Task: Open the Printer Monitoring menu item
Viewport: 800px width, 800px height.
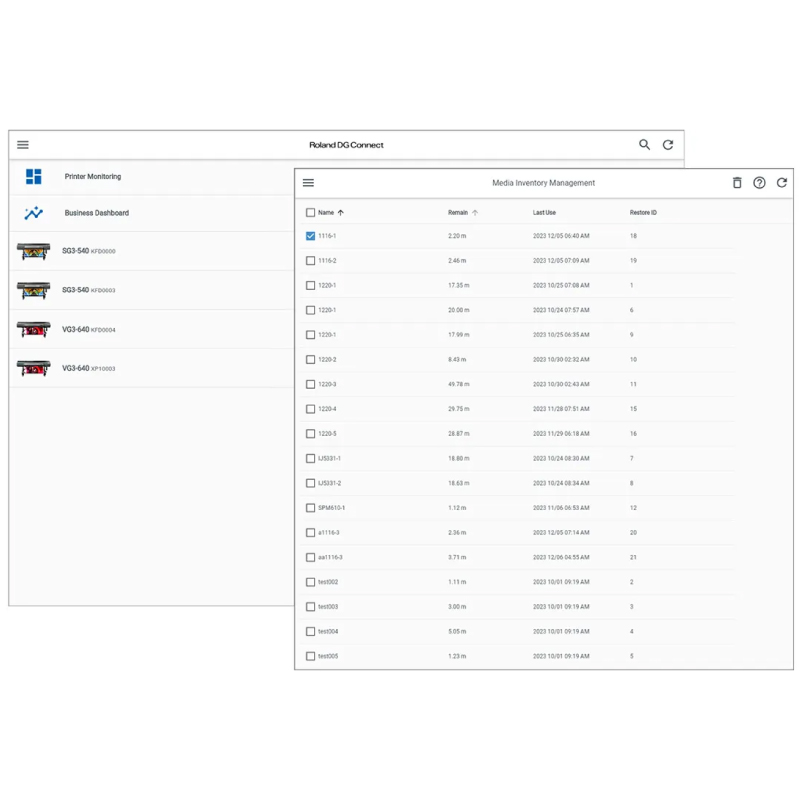Action: point(93,176)
